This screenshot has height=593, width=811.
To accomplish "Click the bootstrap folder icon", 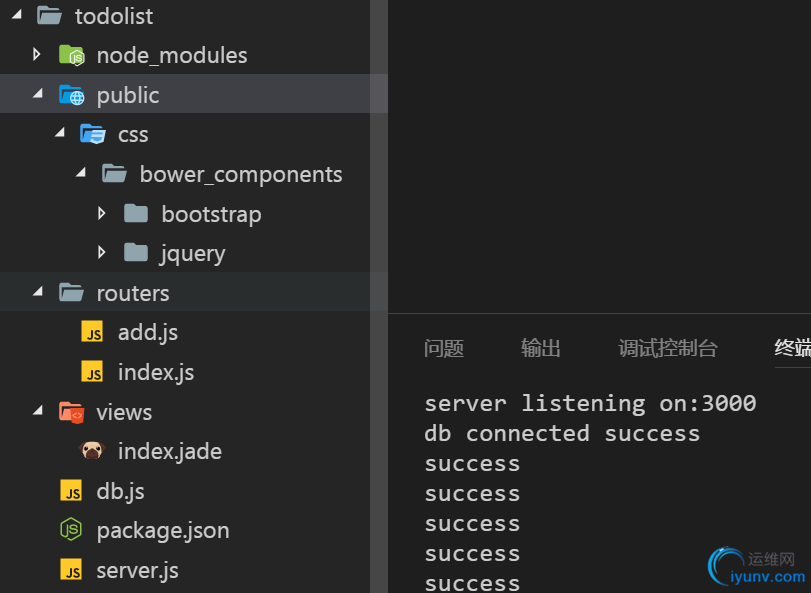I will tap(136, 214).
